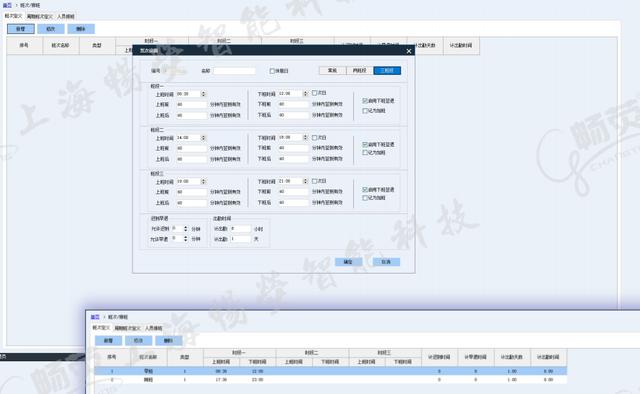The image size is (640, 394).
Task: Close the shift settings dialog
Action: [409, 51]
